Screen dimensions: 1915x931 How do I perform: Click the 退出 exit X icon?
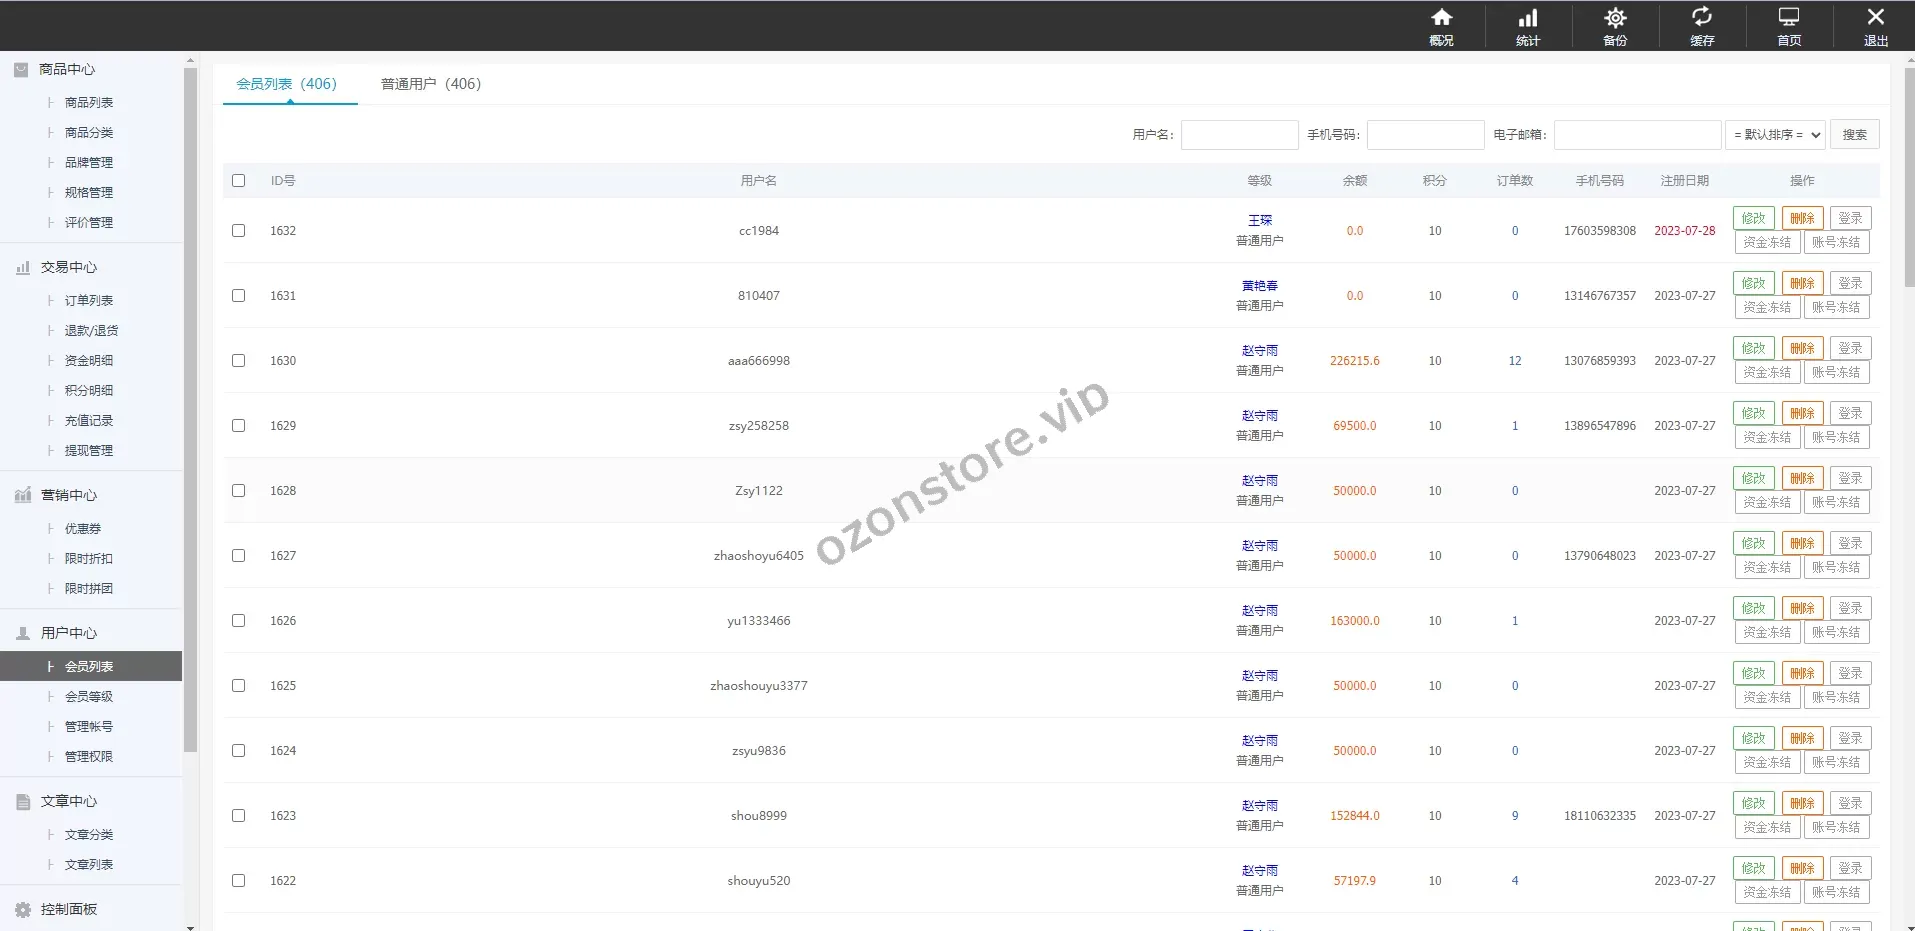pos(1876,18)
